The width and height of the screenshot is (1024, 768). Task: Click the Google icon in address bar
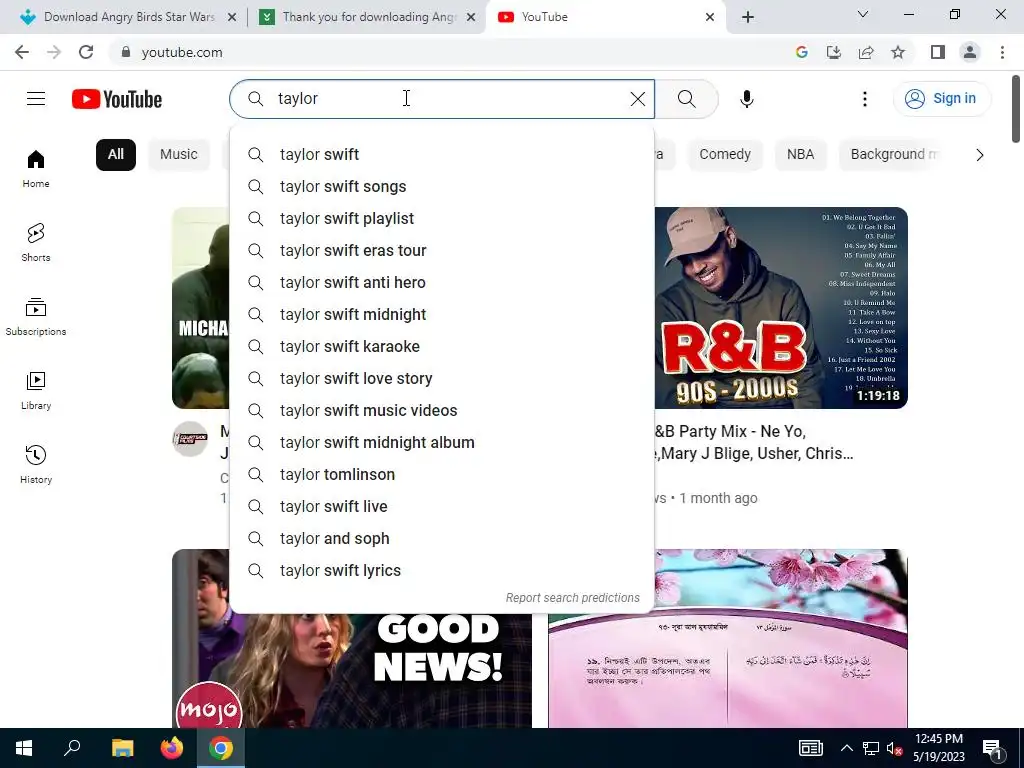(x=801, y=52)
